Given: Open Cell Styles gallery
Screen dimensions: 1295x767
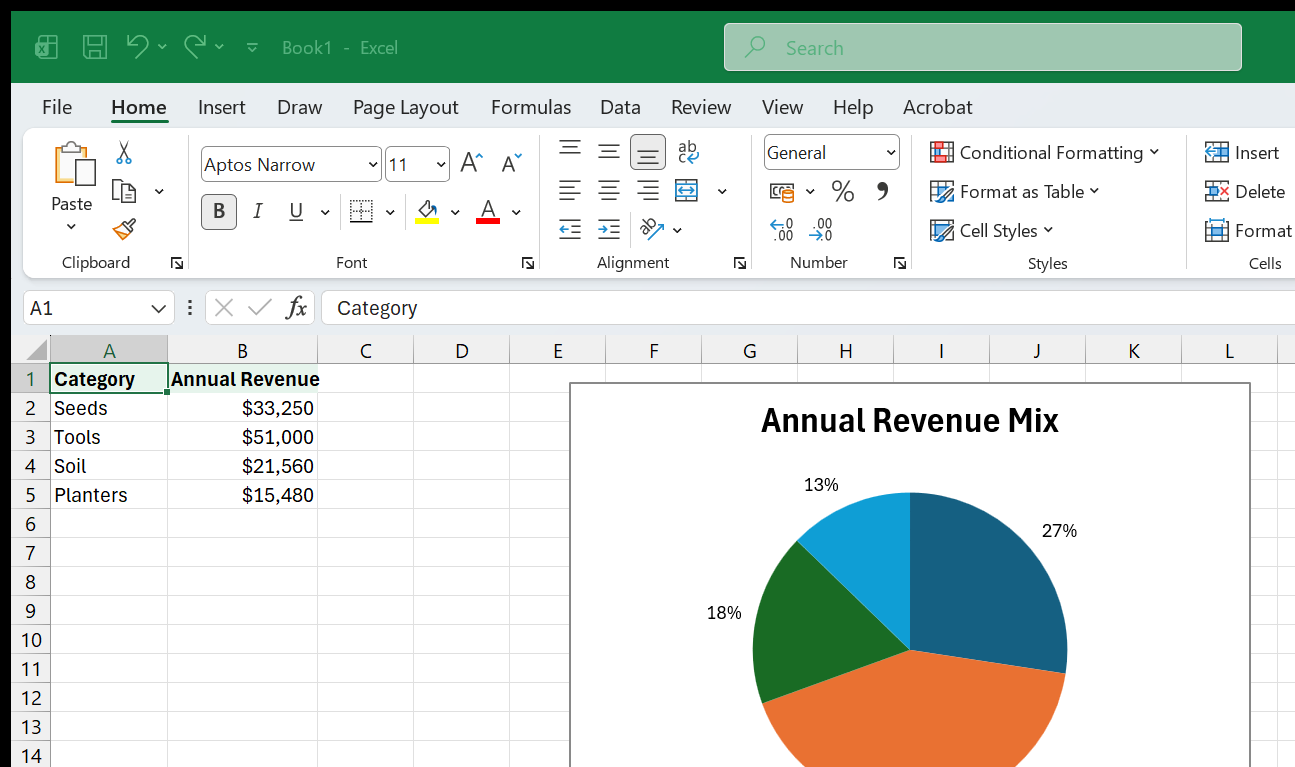Looking at the screenshot, I should pyautogui.click(x=991, y=230).
